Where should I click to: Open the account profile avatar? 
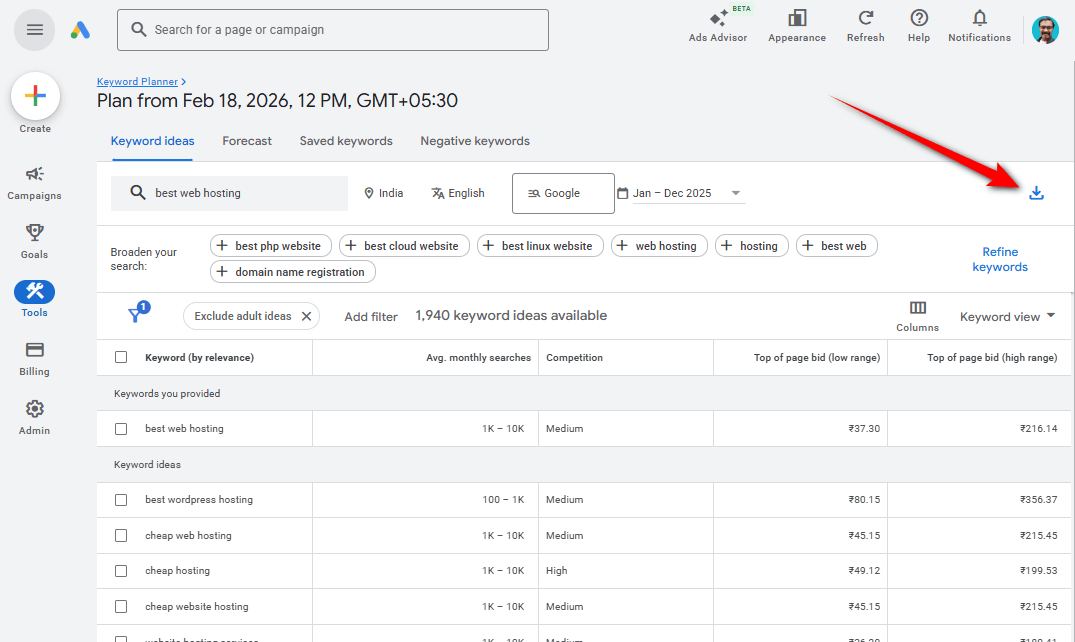(1045, 30)
